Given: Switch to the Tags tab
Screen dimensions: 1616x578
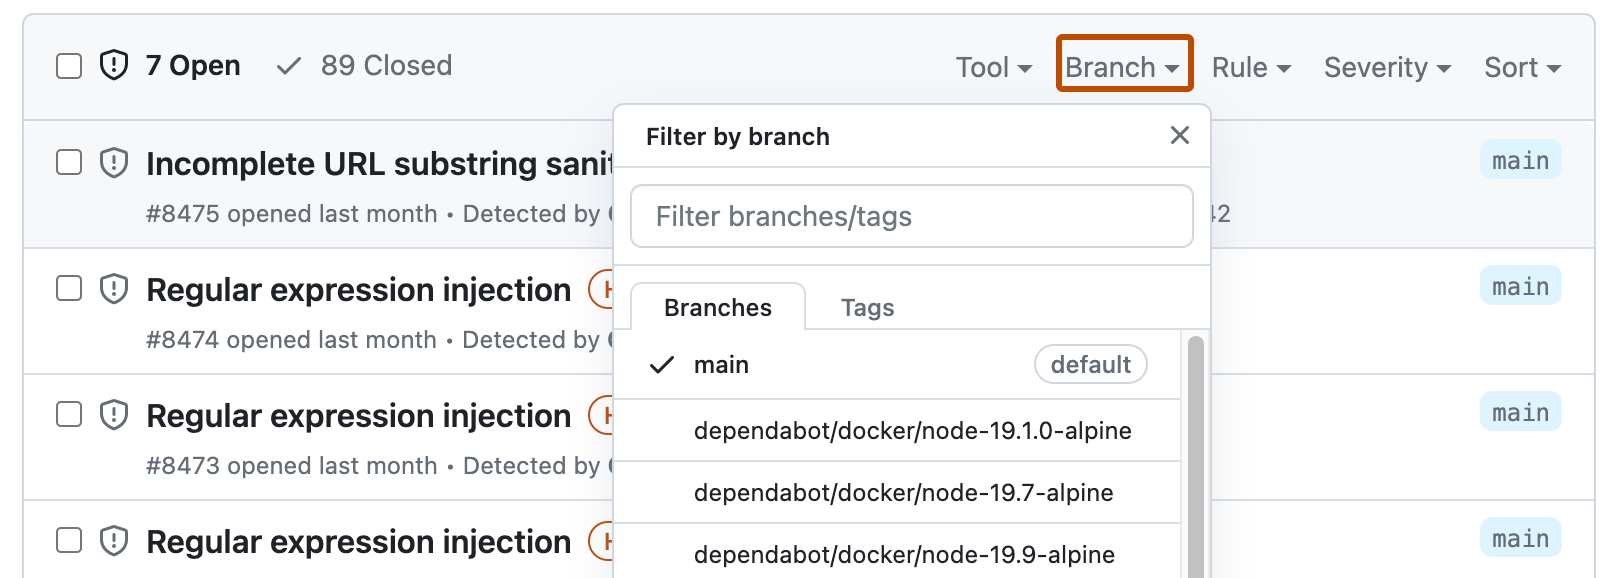Looking at the screenshot, I should tap(867, 308).
